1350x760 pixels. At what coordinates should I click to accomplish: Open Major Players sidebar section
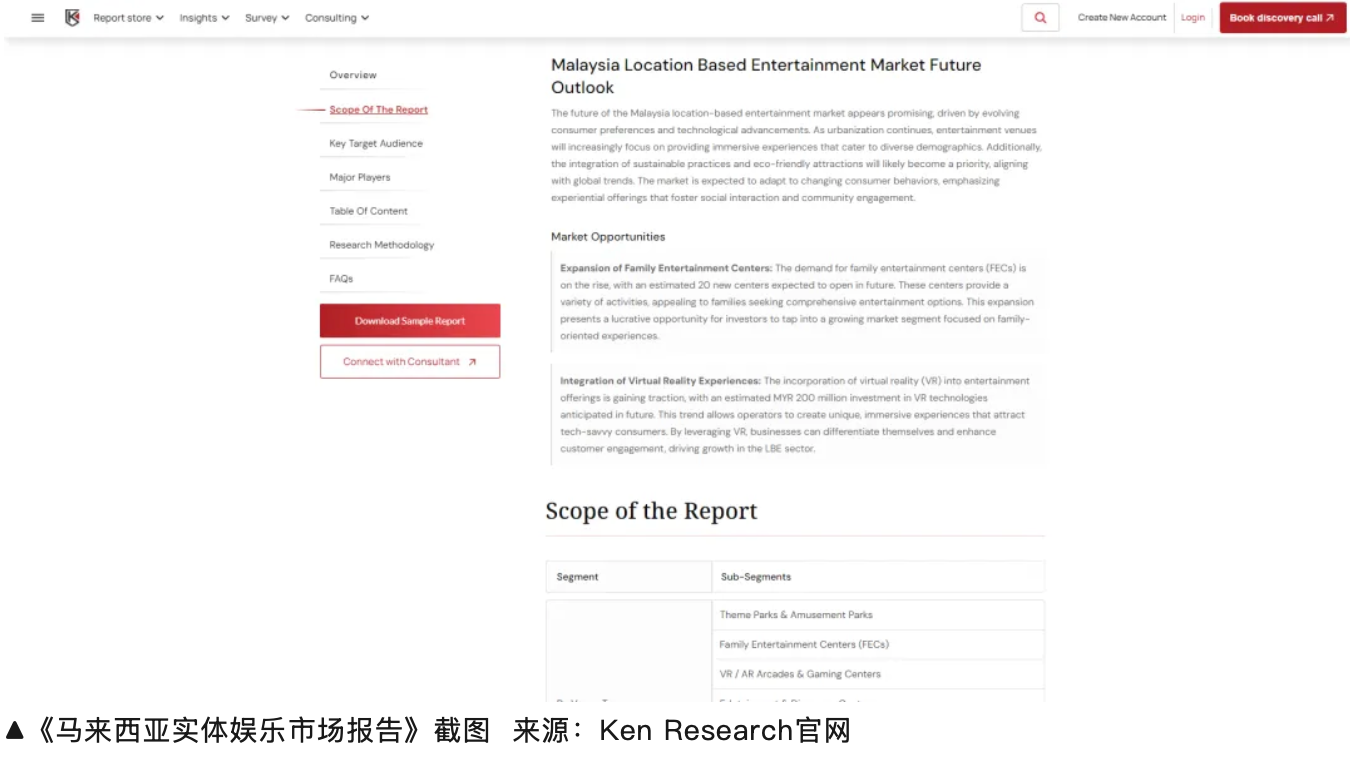pyautogui.click(x=360, y=178)
